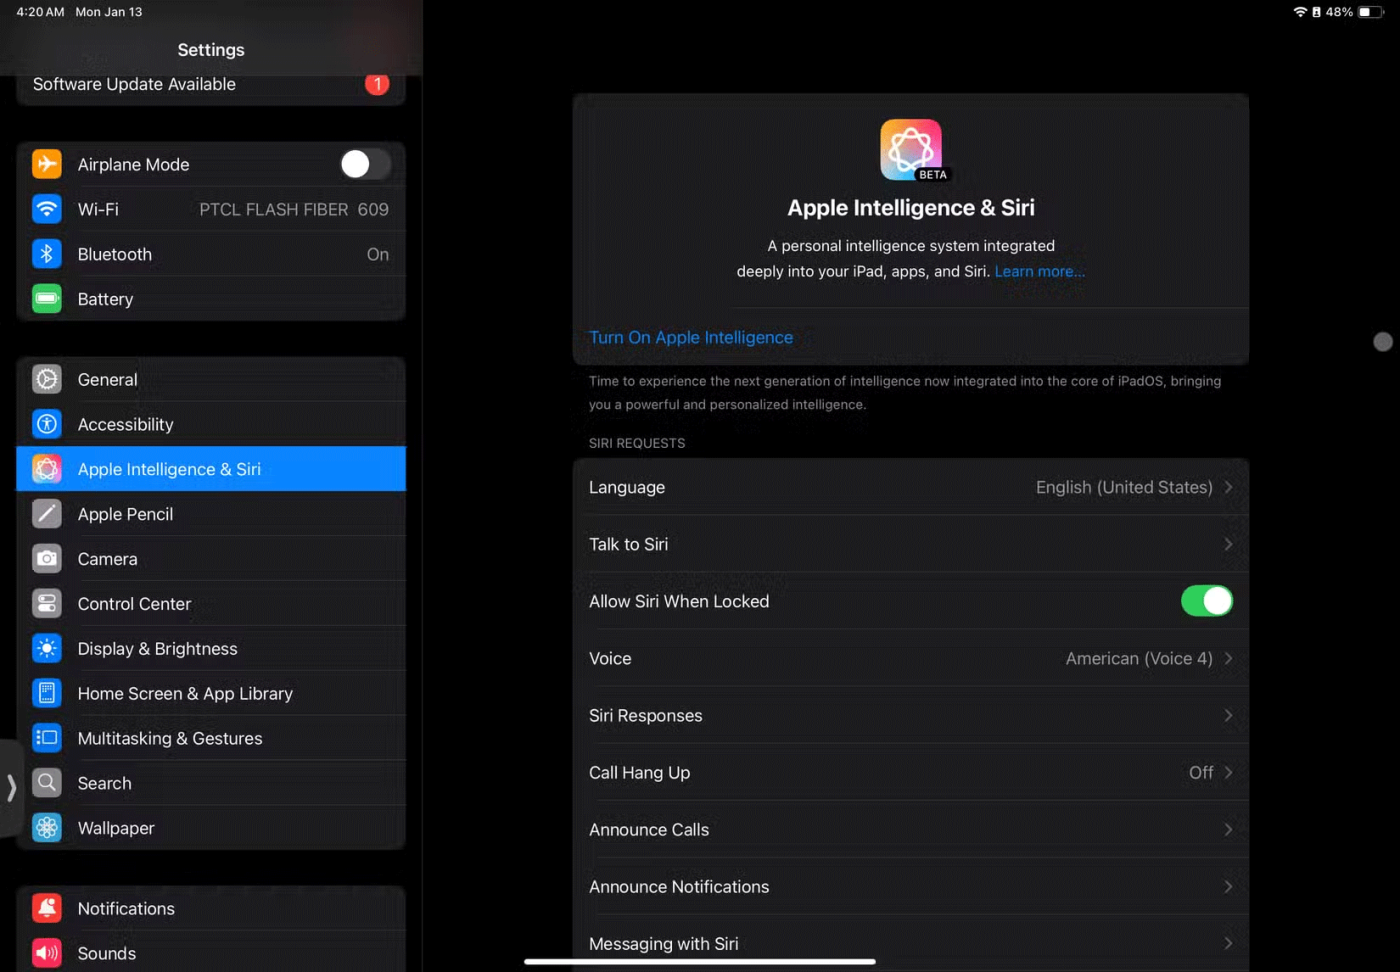
Task: Click the Apple Pencil icon
Action: (47, 514)
